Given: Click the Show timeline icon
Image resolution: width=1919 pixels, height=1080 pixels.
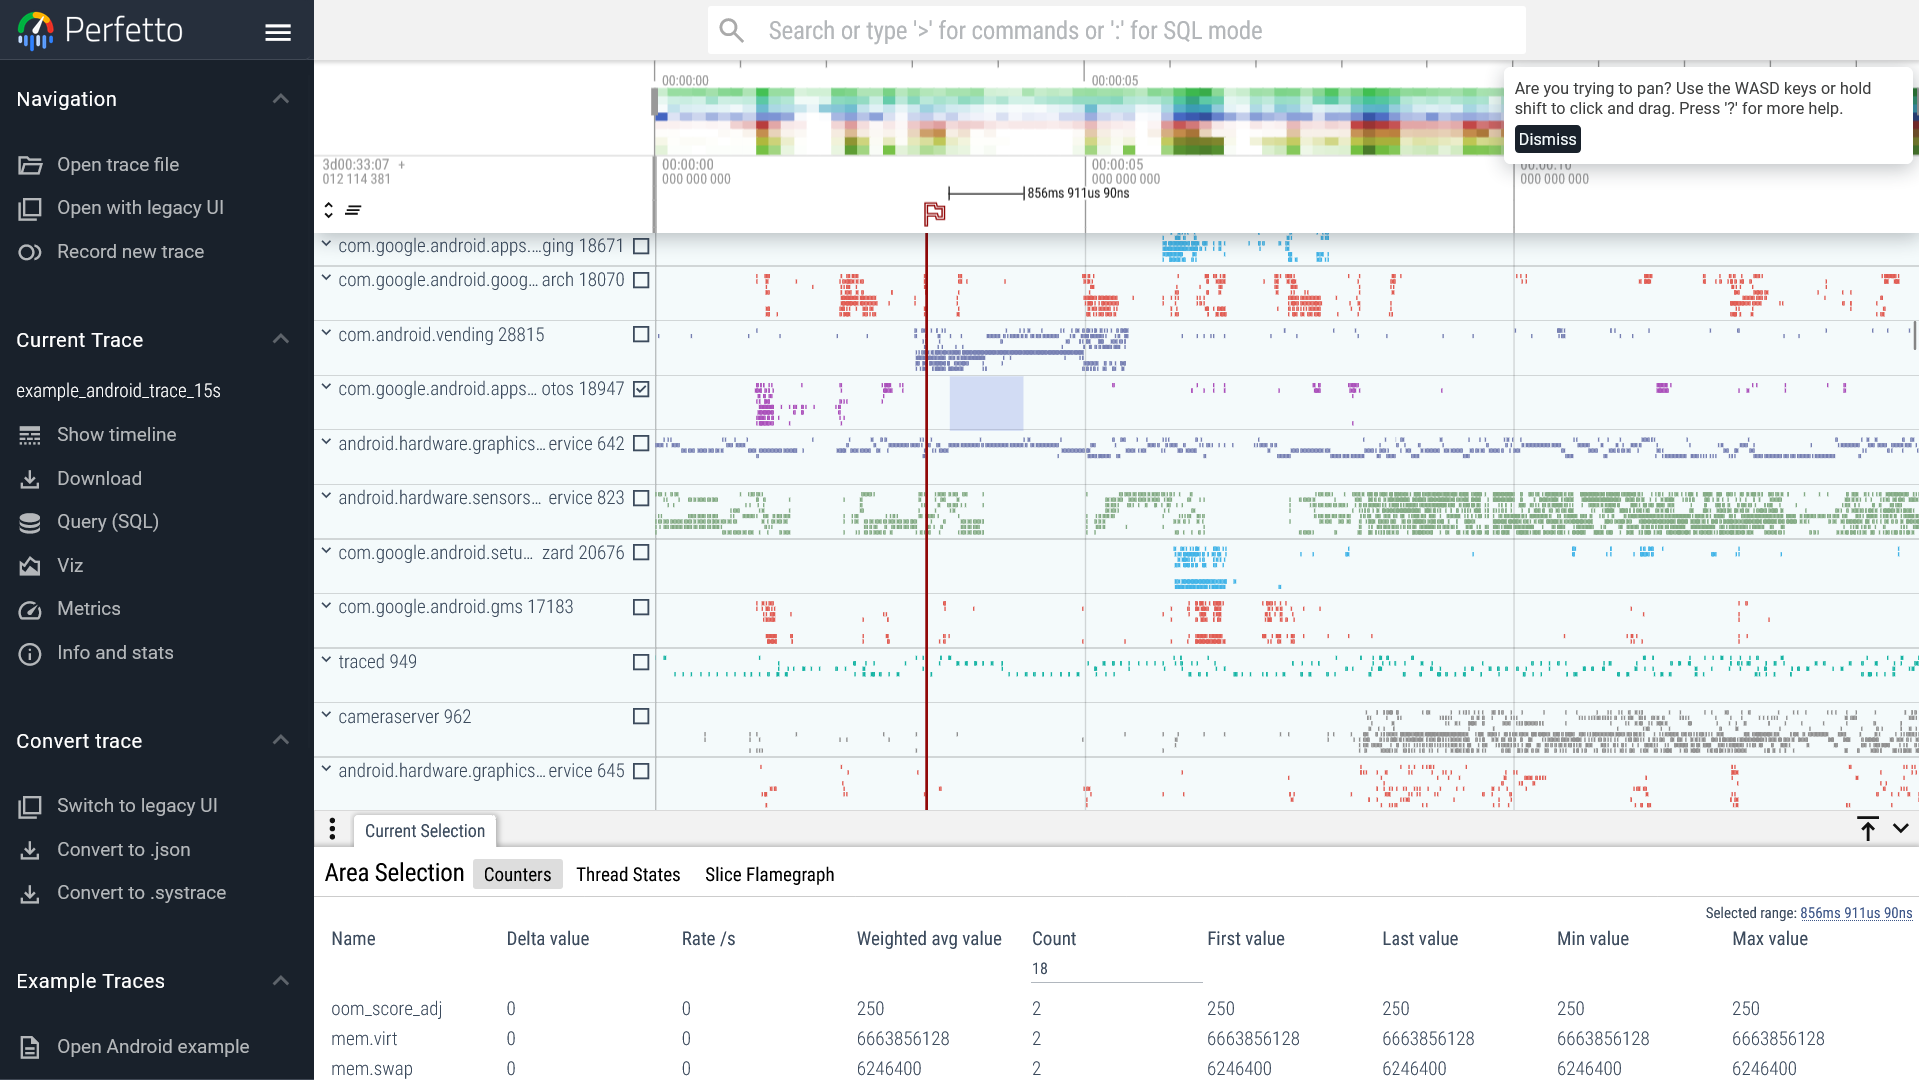Looking at the screenshot, I should (x=30, y=435).
